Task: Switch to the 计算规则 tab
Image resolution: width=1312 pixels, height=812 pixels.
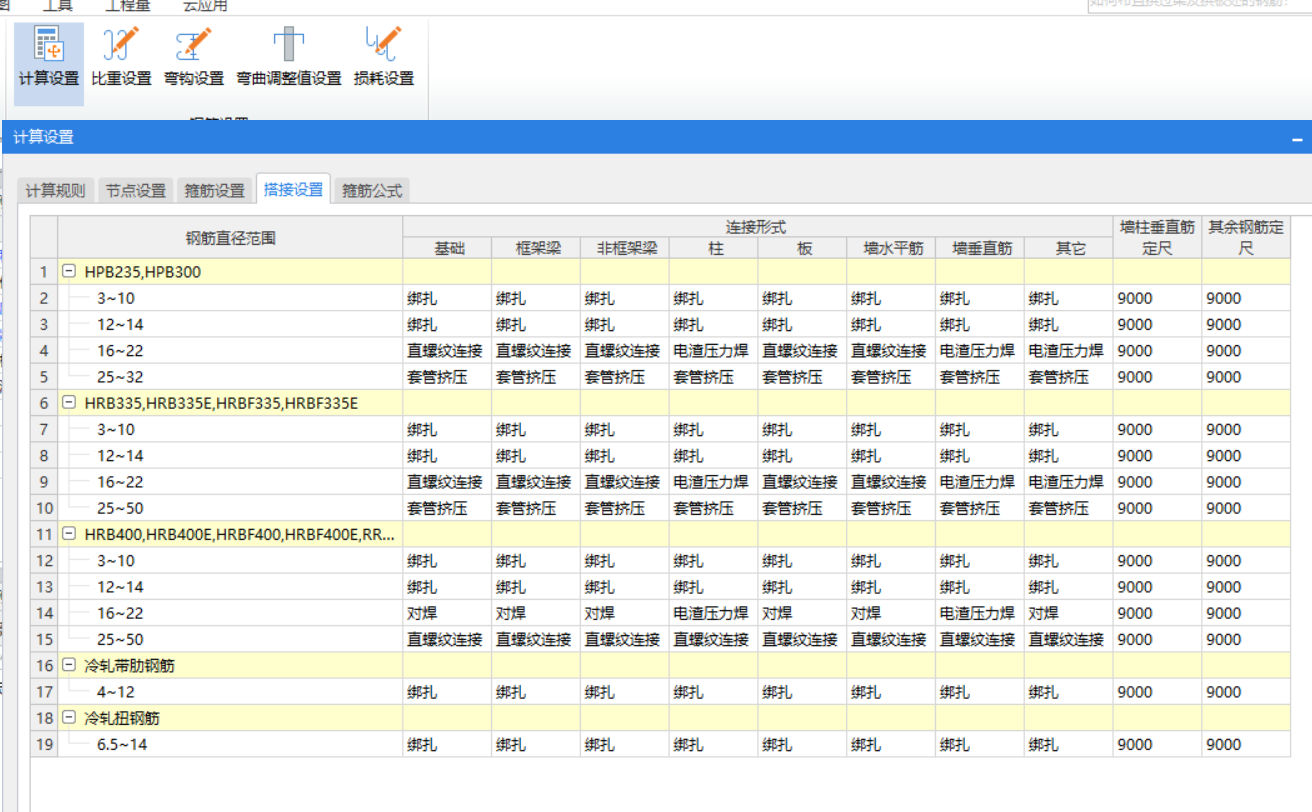Action: click(56, 190)
